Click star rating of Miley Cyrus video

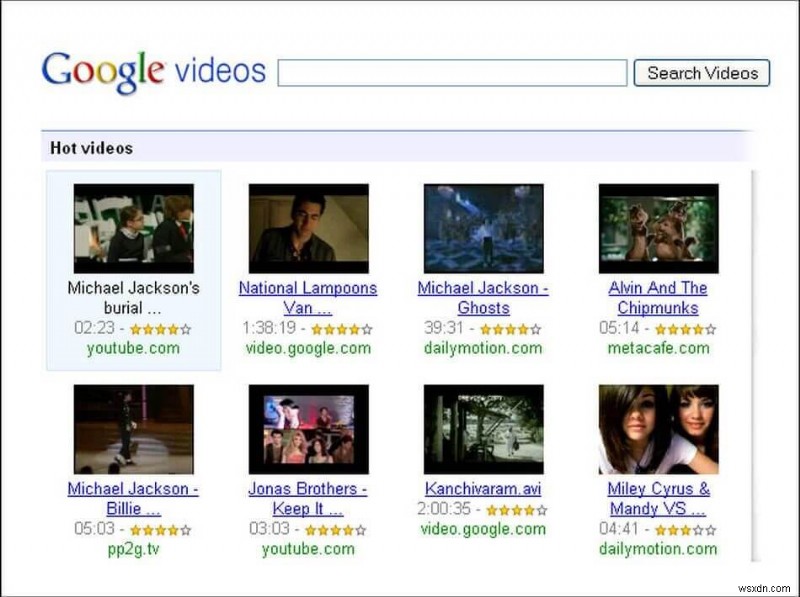686,530
